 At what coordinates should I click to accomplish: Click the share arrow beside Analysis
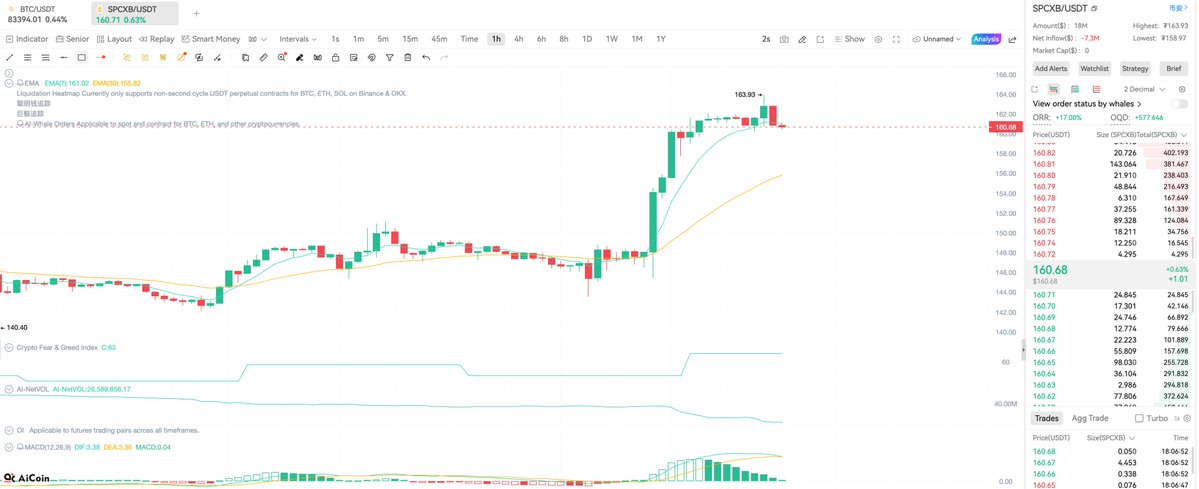(x=1012, y=39)
